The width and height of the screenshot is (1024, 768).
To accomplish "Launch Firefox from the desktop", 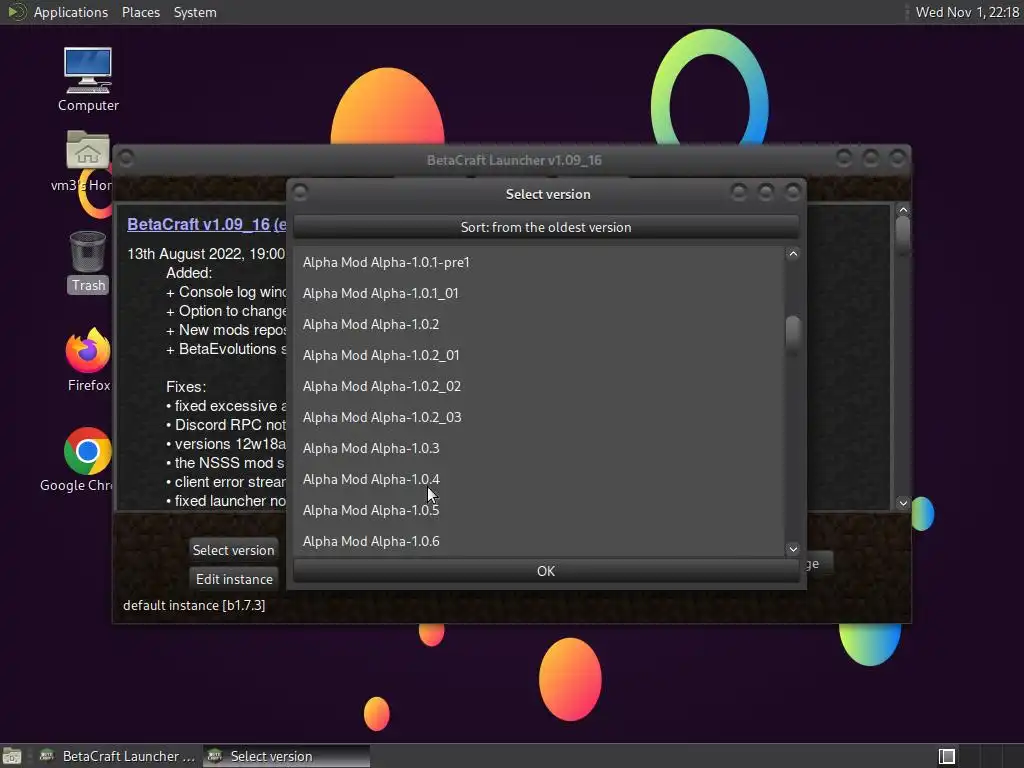I will [x=88, y=360].
